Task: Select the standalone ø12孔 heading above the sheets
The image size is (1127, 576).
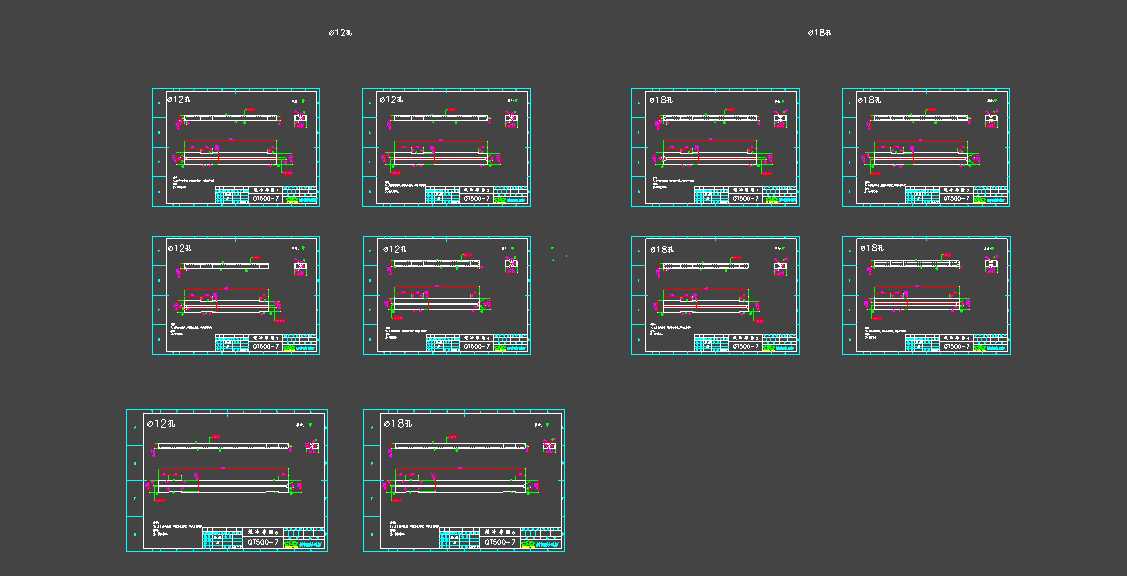Action: point(340,32)
